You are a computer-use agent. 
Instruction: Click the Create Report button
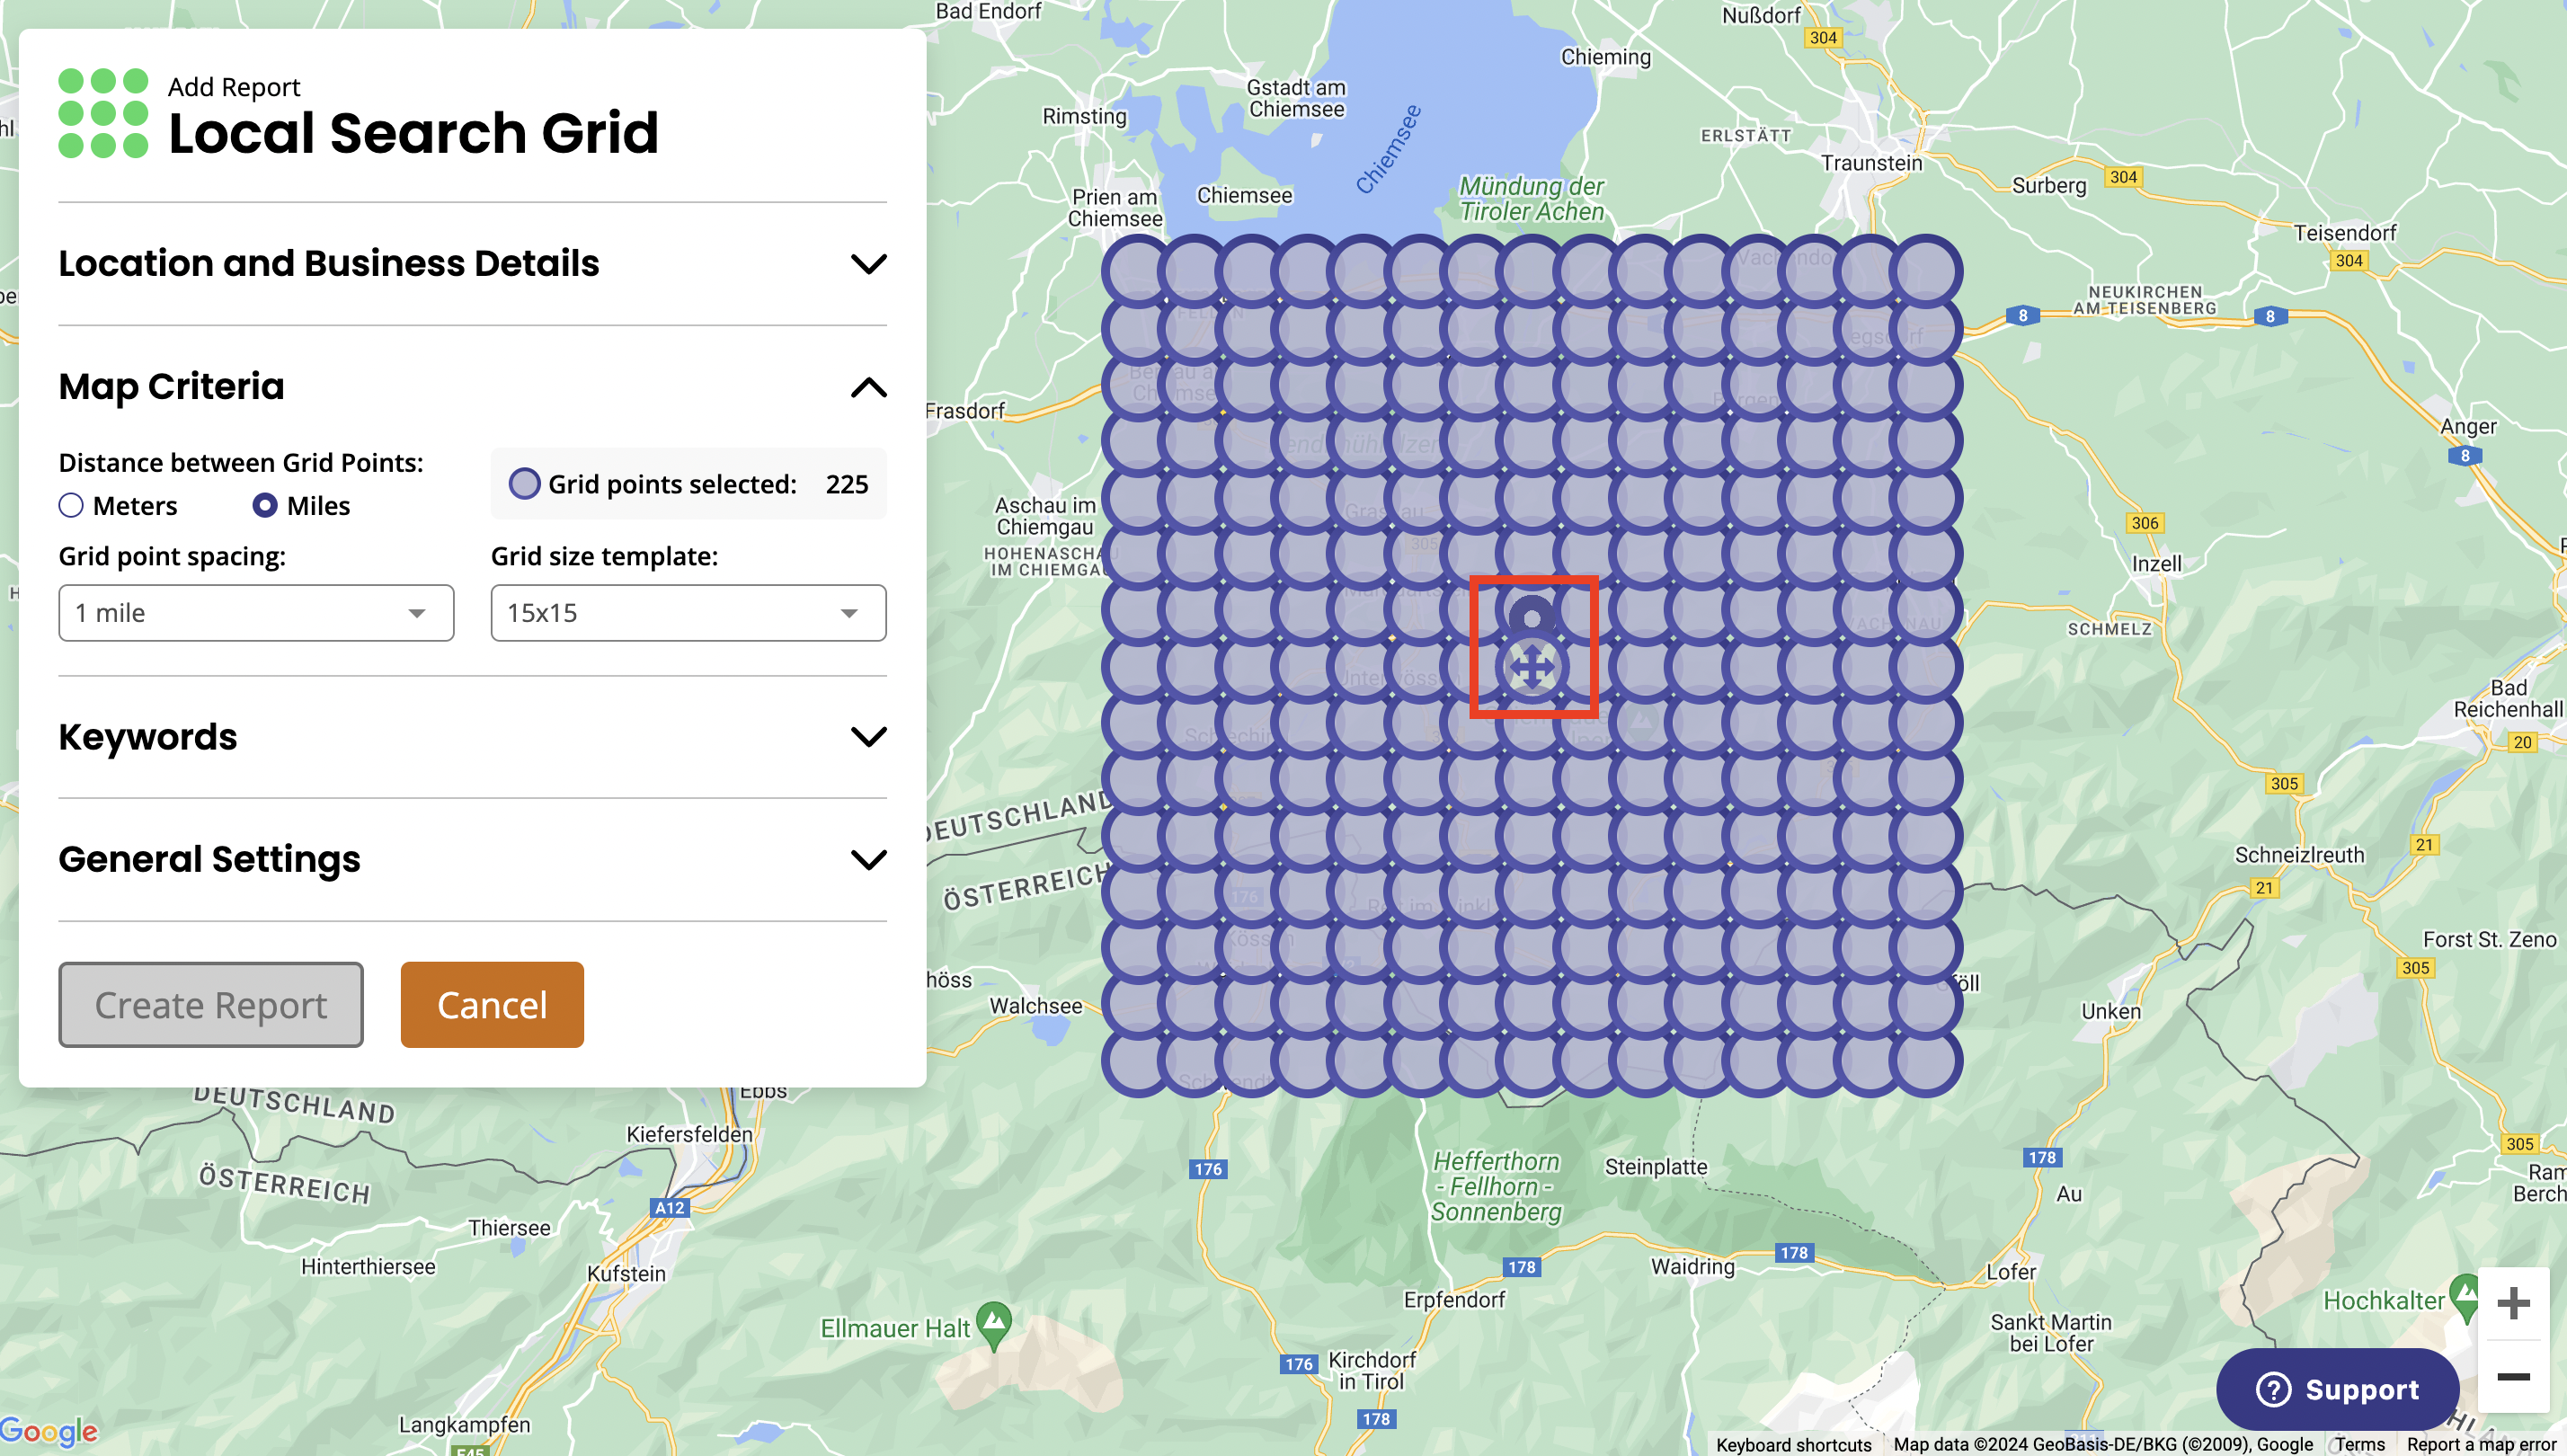pyautogui.click(x=211, y=1005)
